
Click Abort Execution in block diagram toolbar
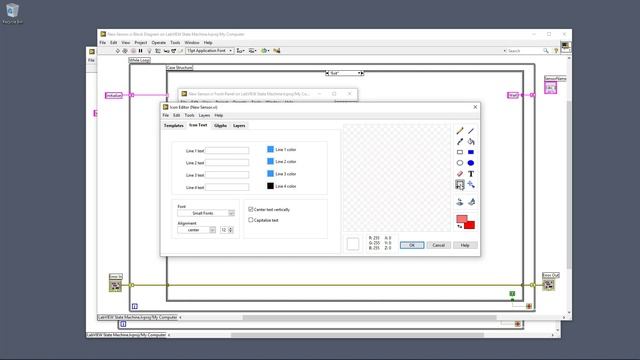pyautogui.click(x=133, y=51)
